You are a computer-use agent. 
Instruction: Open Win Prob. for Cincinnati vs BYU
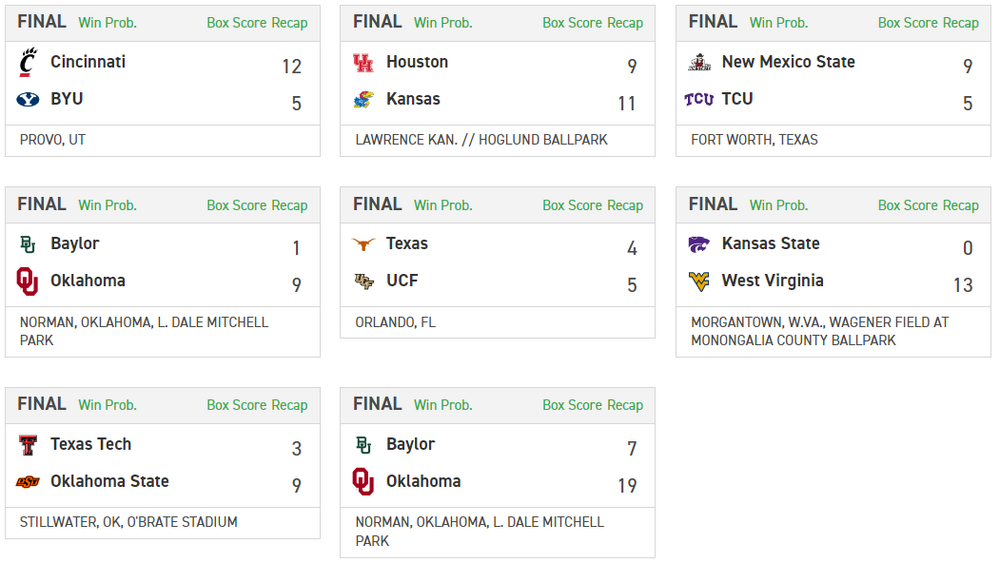[x=108, y=23]
